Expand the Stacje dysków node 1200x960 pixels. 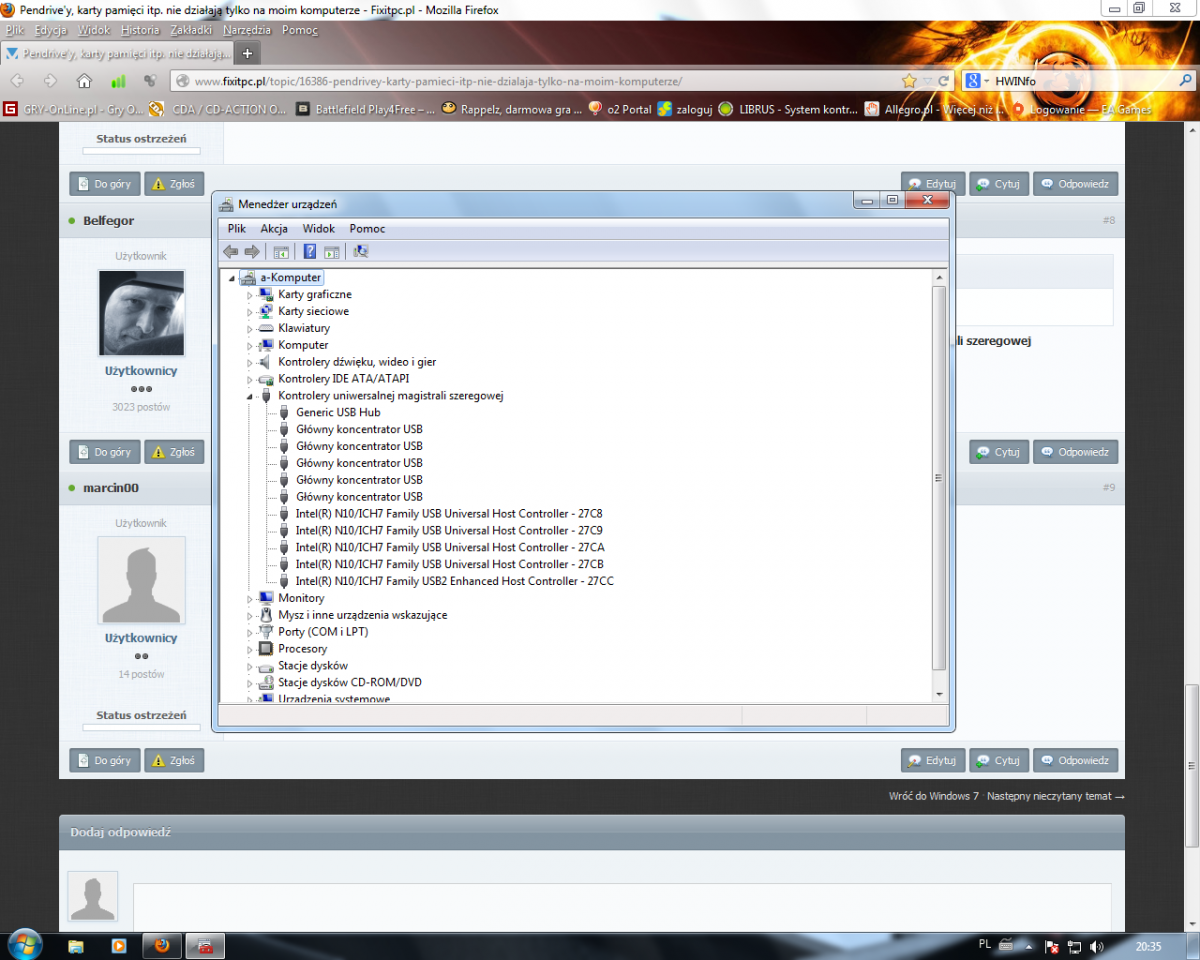tap(251, 666)
